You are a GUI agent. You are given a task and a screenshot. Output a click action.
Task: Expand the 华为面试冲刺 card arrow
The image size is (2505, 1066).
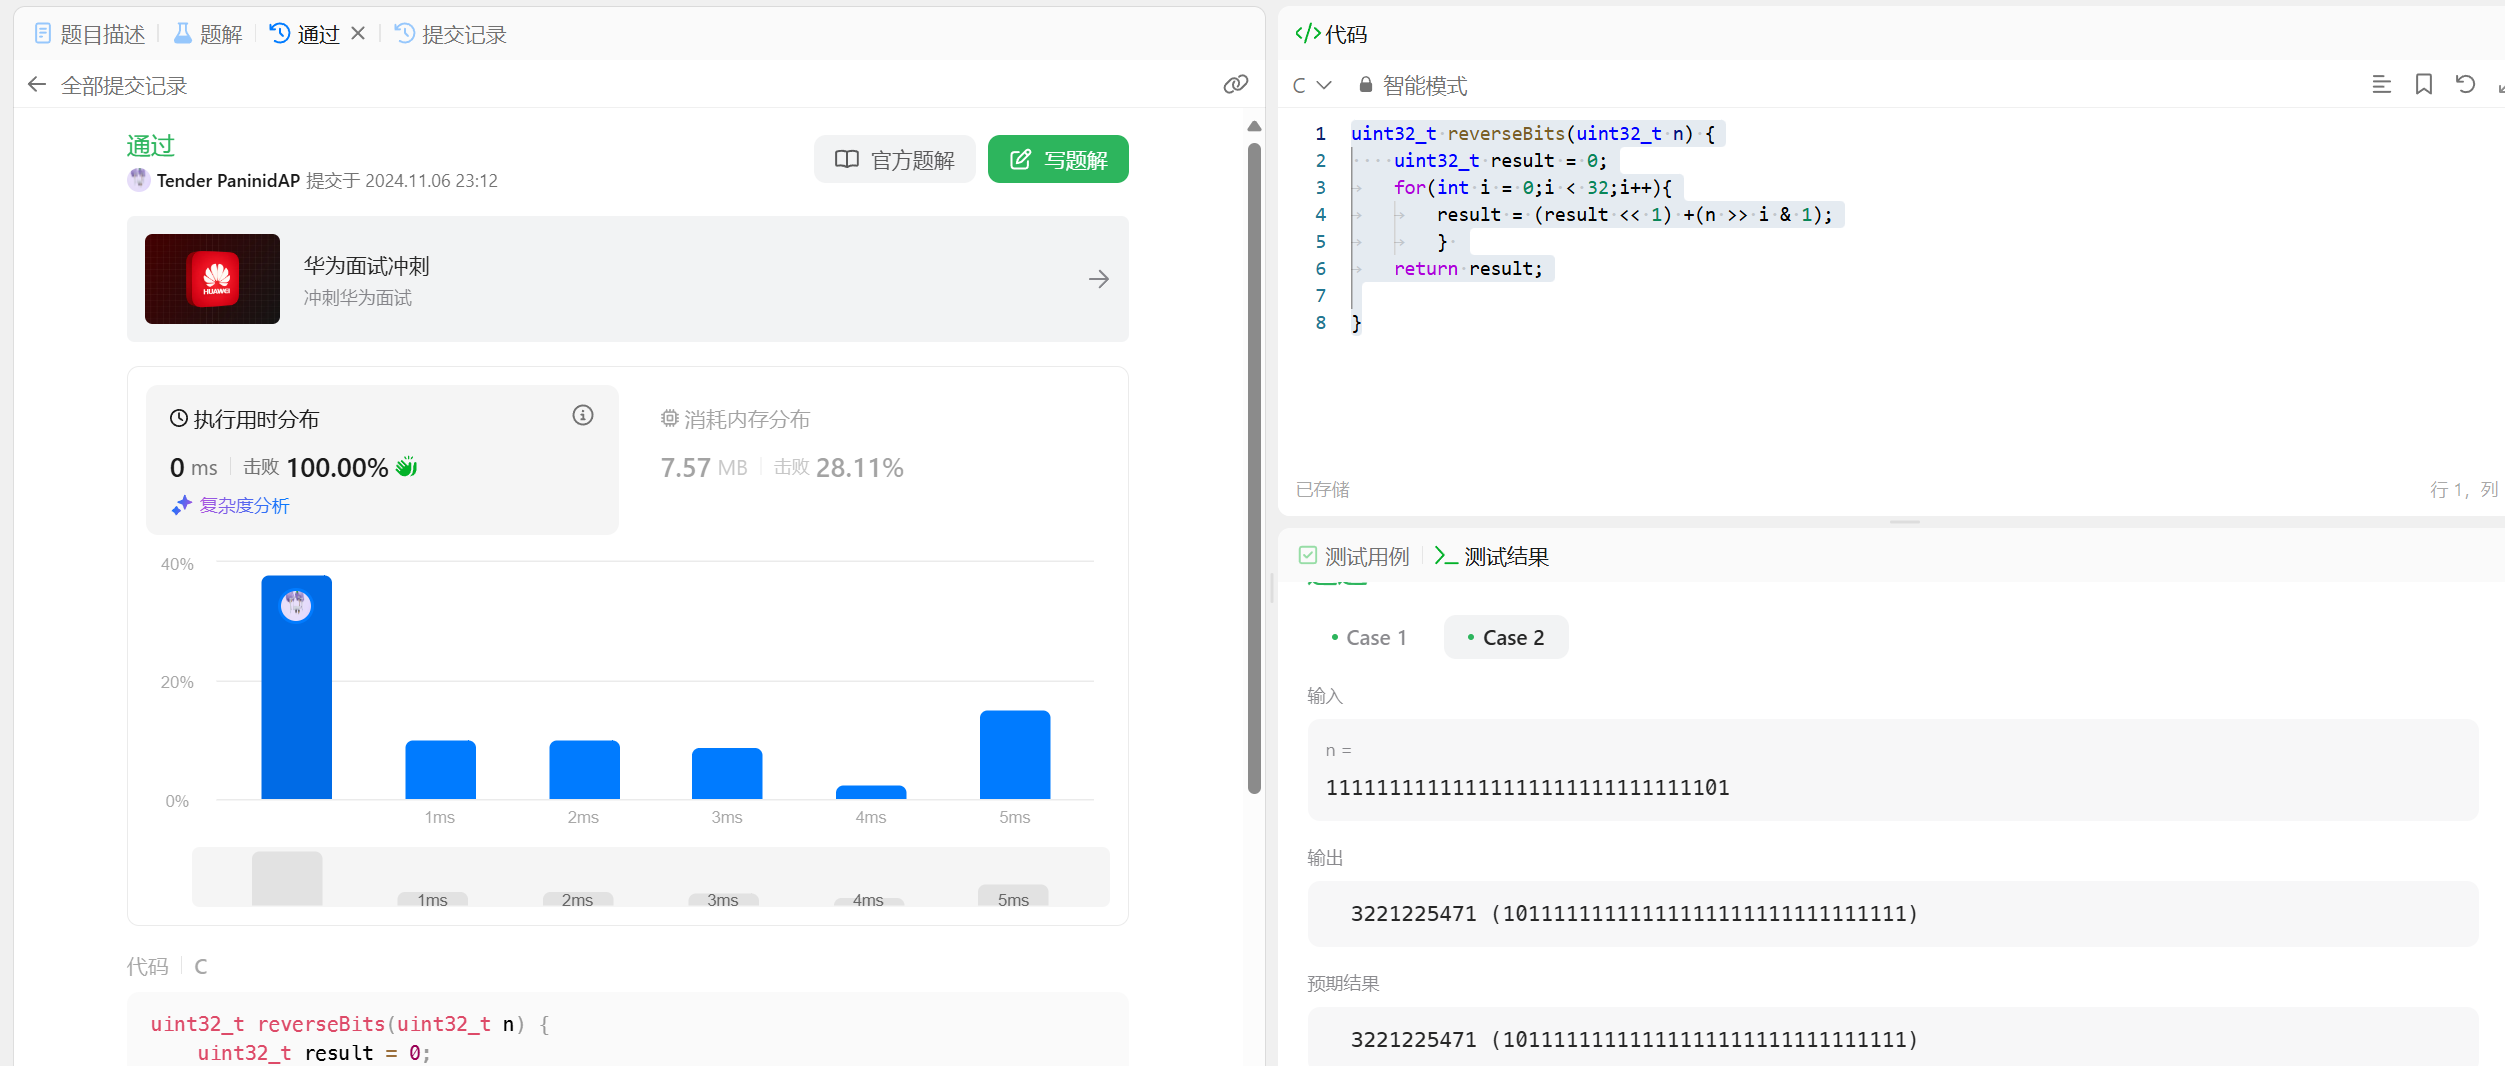coord(1098,279)
